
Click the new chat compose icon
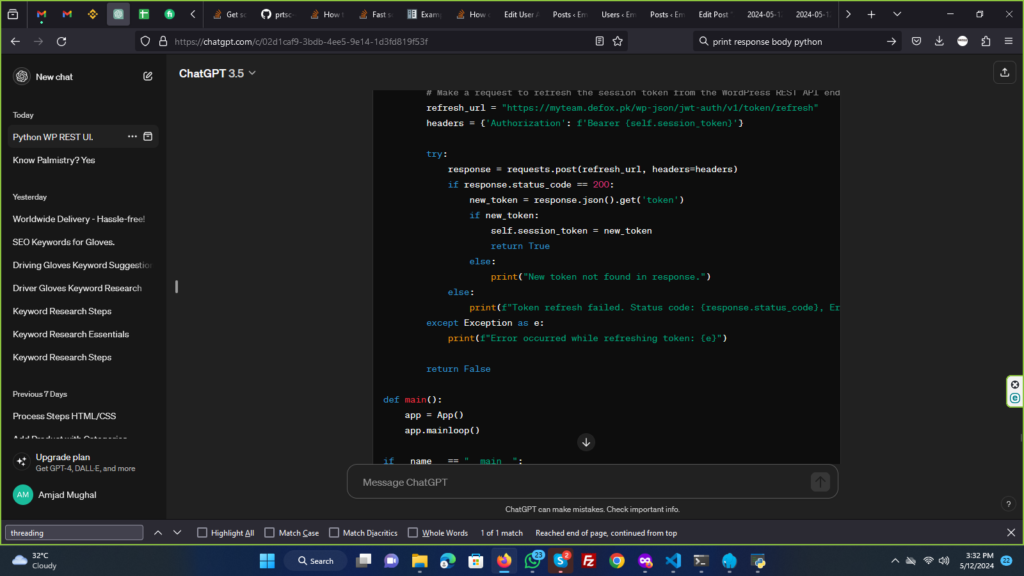coord(148,76)
